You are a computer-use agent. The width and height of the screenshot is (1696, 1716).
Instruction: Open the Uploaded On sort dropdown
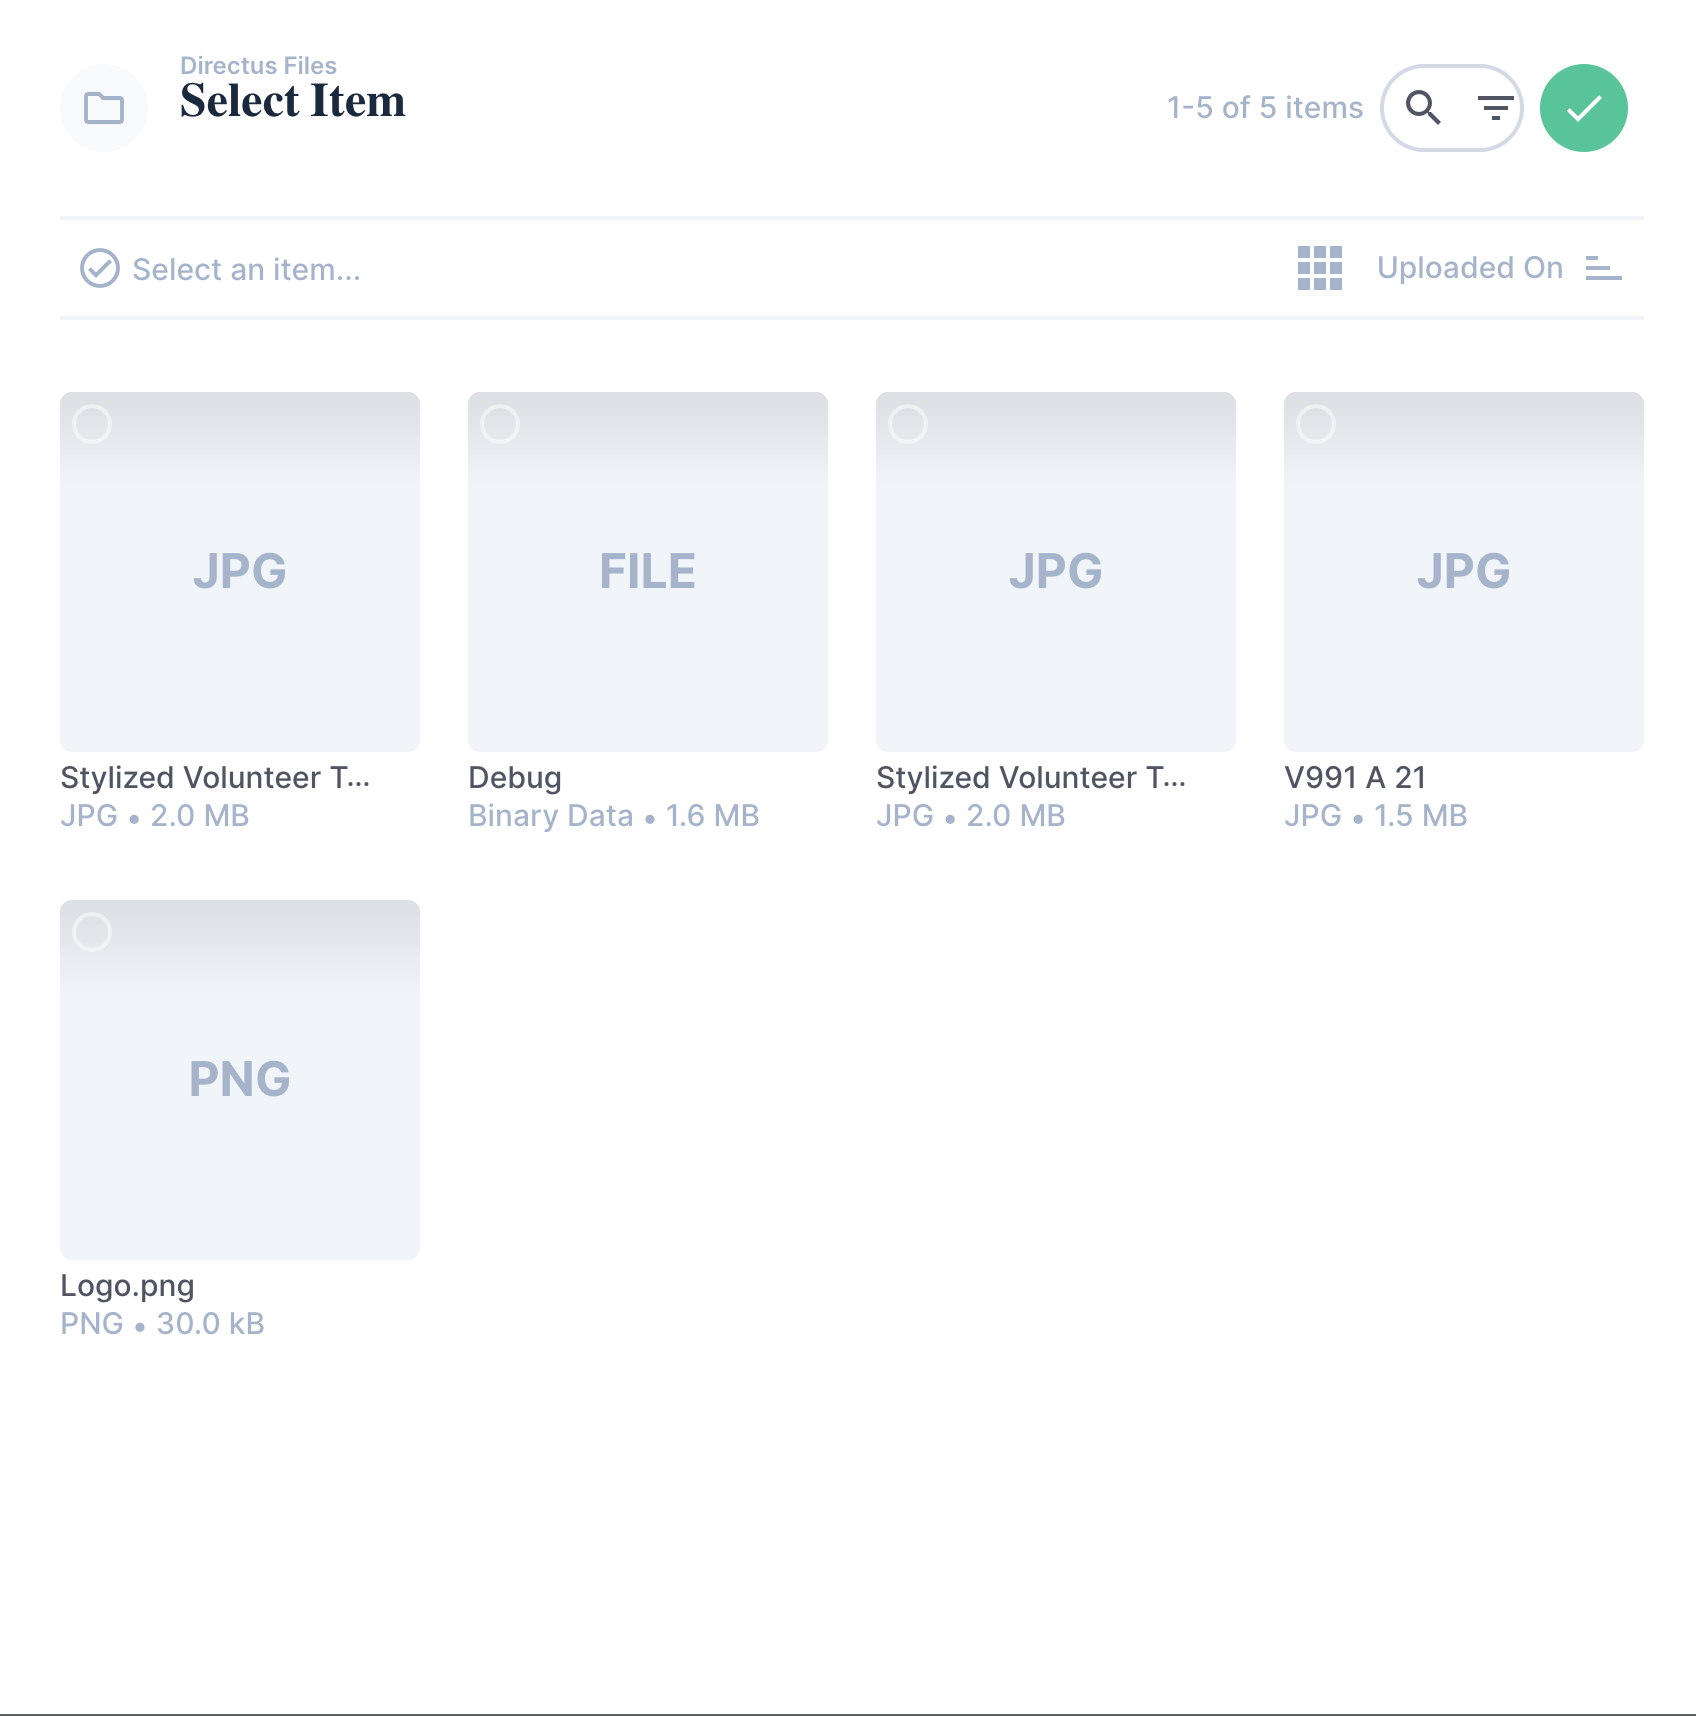(x=1471, y=268)
